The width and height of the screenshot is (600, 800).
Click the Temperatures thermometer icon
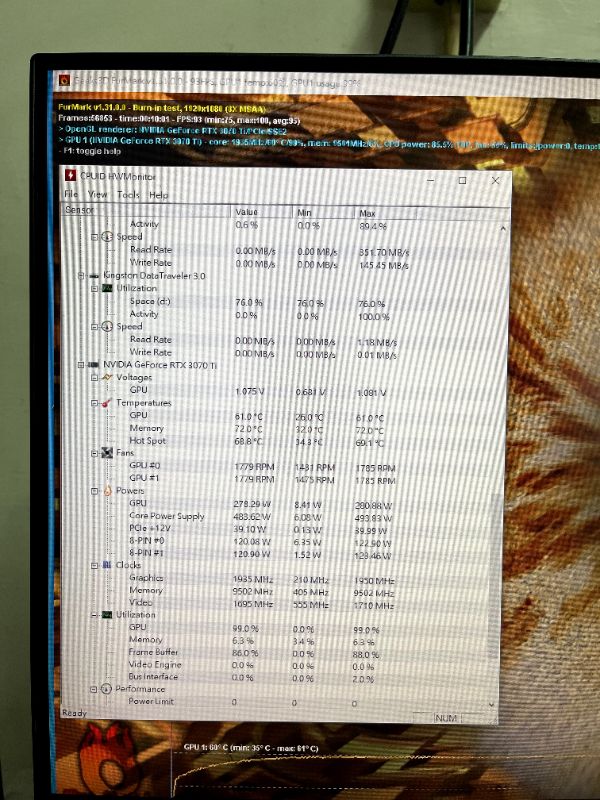coord(107,403)
